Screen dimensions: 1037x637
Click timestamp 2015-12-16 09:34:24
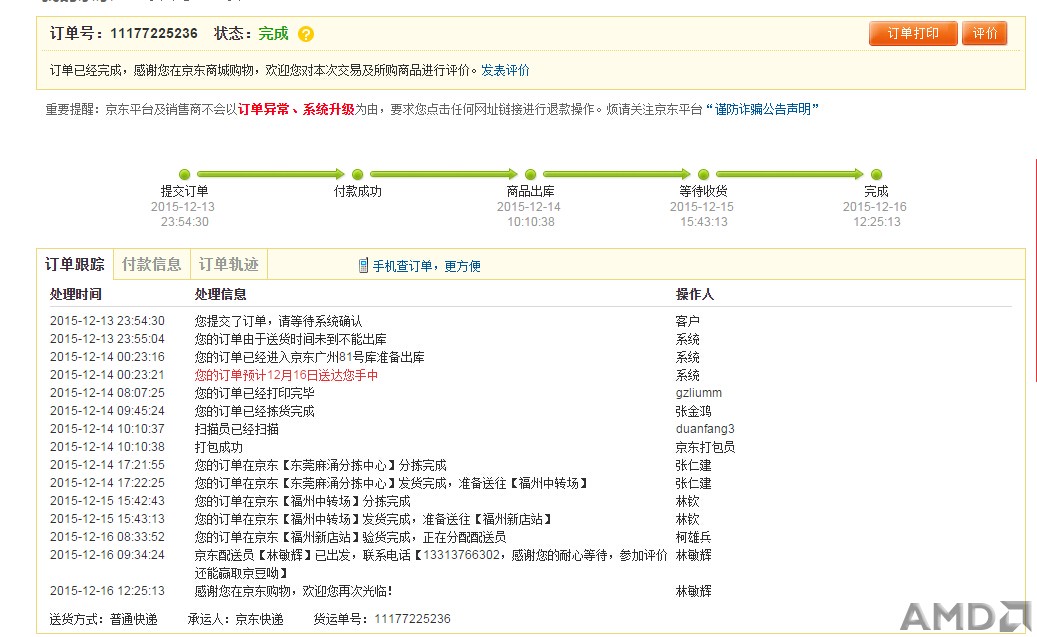point(107,555)
